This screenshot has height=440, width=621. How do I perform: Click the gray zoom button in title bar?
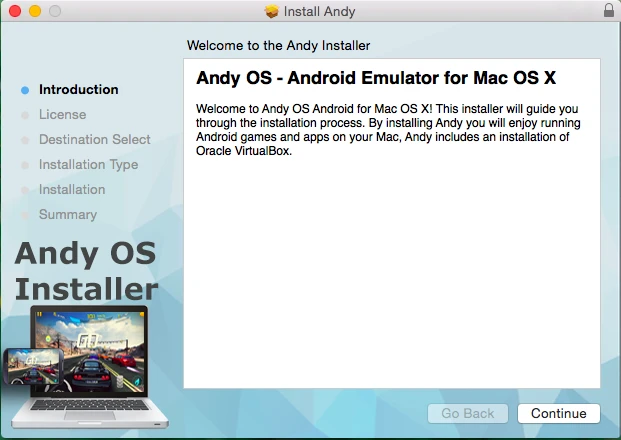click(54, 11)
